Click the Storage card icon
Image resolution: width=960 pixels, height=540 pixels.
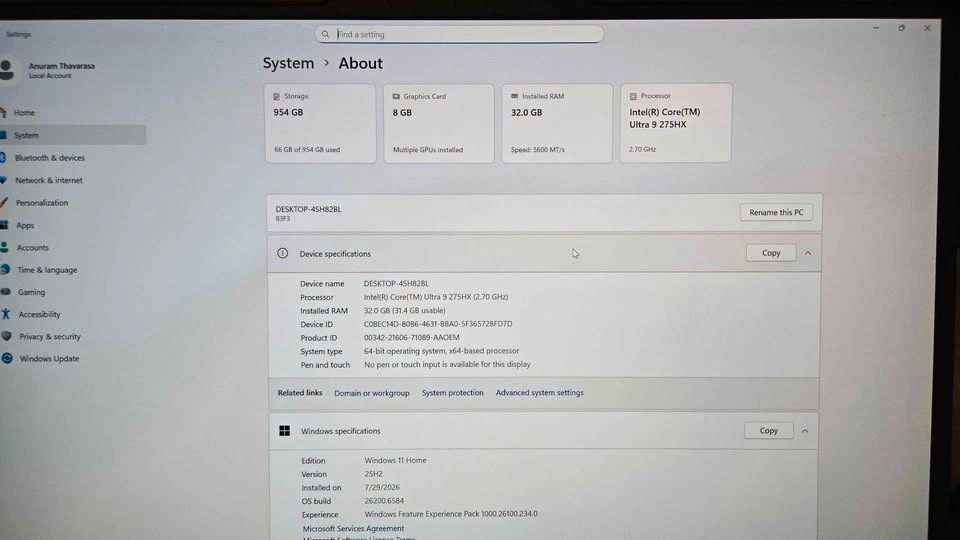[277, 96]
